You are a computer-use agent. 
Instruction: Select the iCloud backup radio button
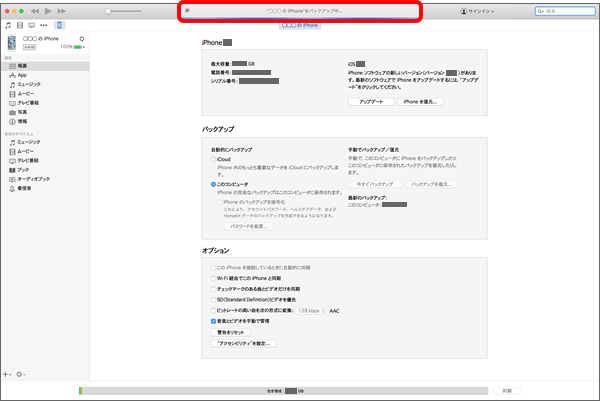[x=213, y=159]
